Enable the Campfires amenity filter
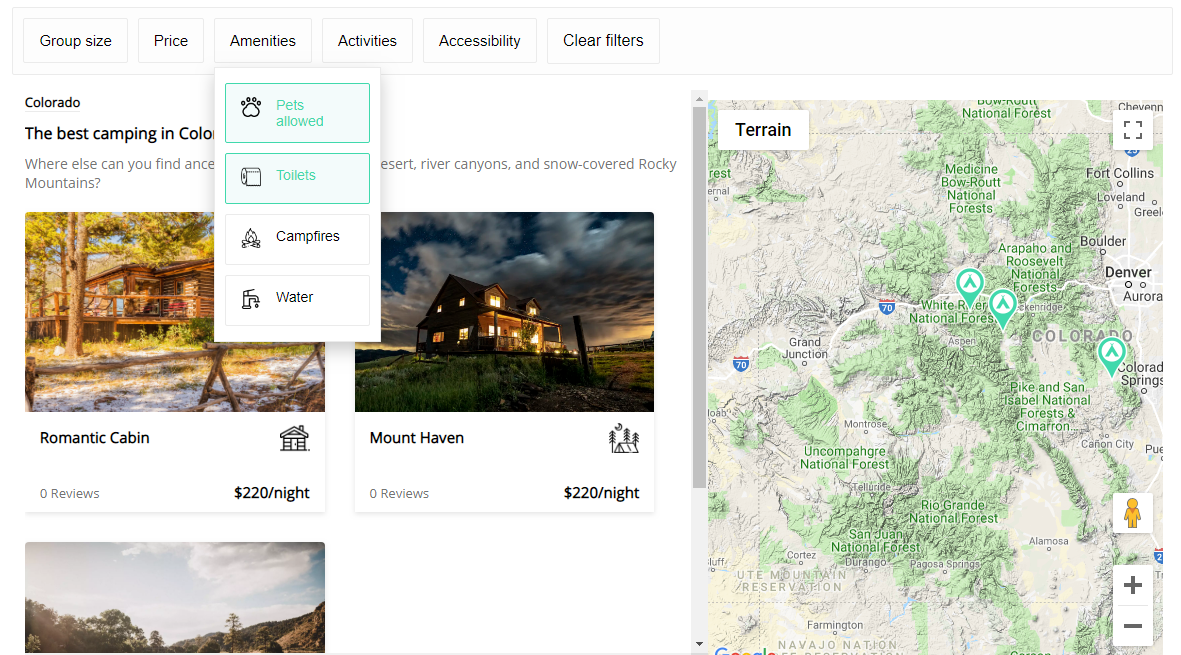Viewport: 1181px width, 655px height. tap(298, 239)
